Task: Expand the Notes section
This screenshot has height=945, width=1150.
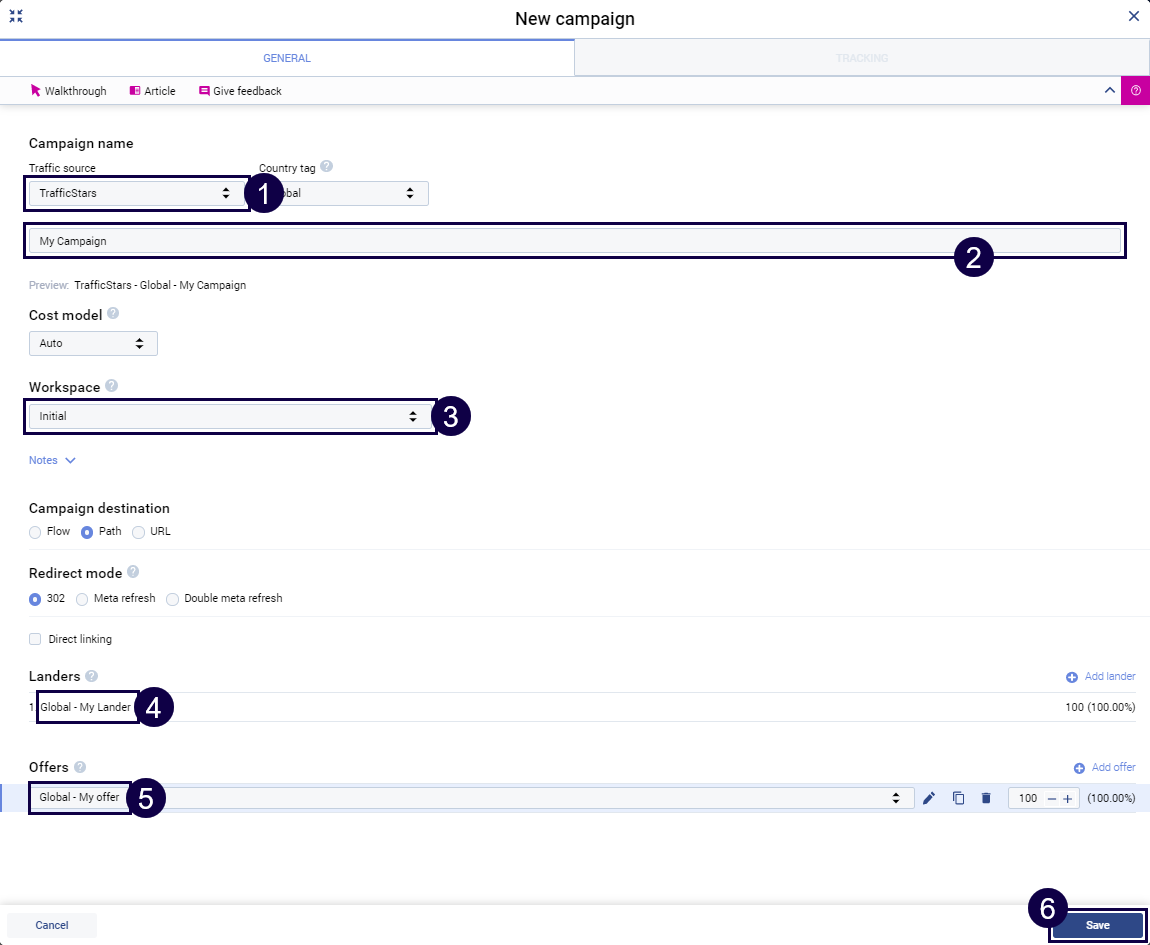Action: 52,460
